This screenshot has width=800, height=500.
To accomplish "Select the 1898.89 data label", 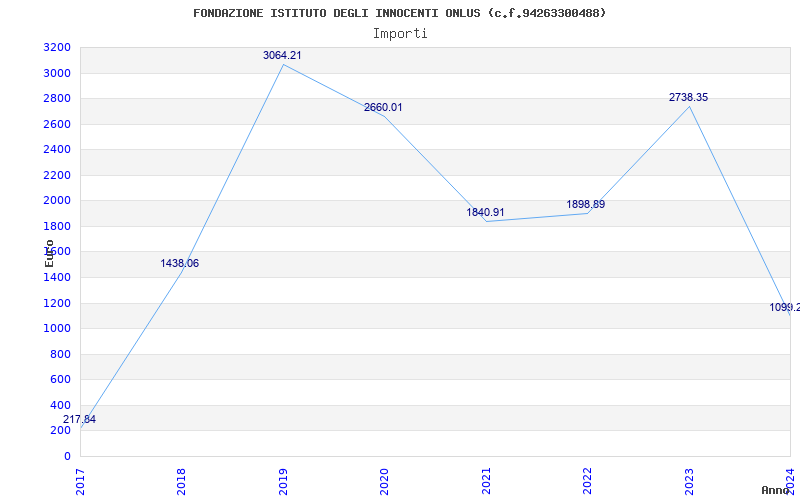I will click(x=586, y=204).
